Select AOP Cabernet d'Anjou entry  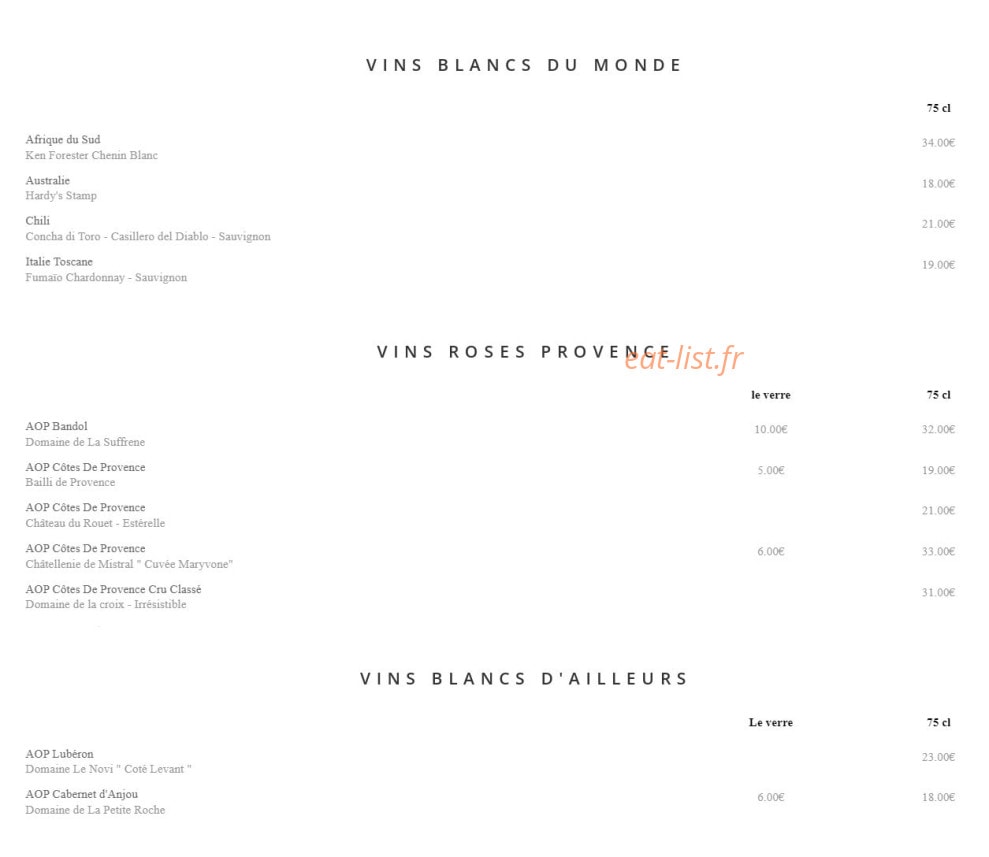[81, 794]
